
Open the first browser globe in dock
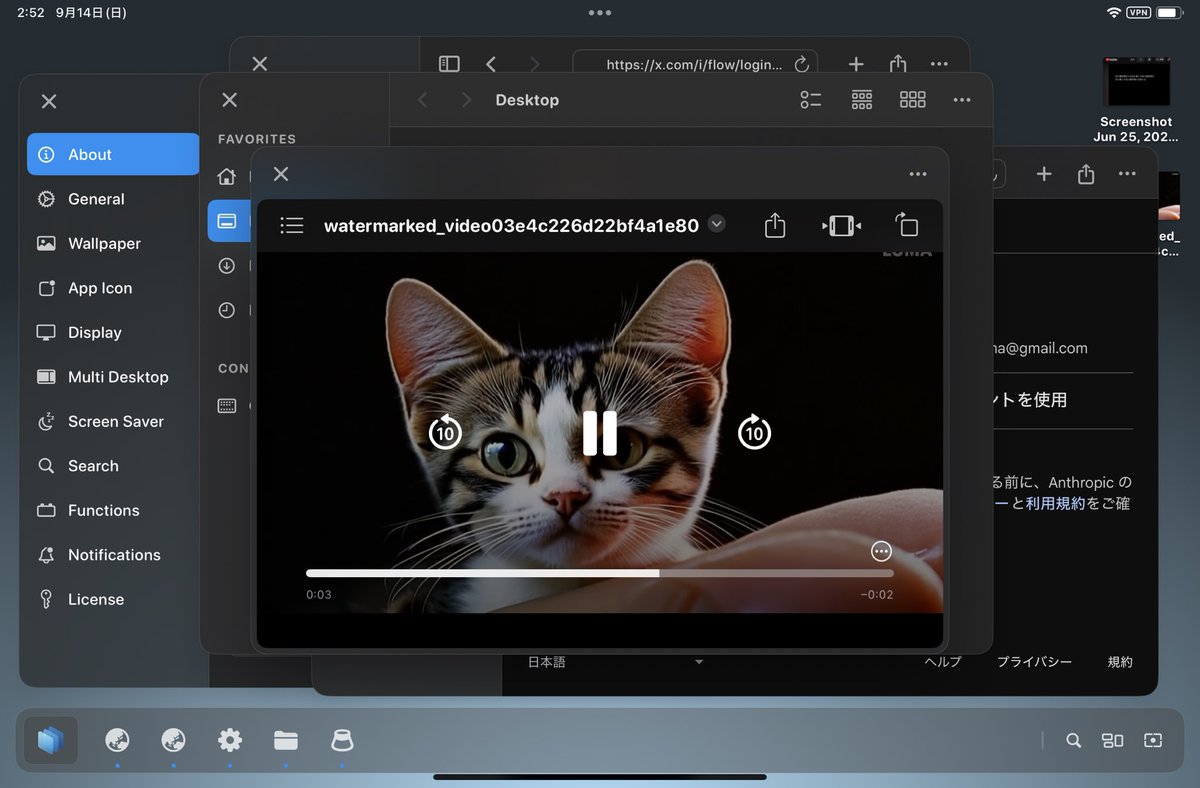point(118,740)
